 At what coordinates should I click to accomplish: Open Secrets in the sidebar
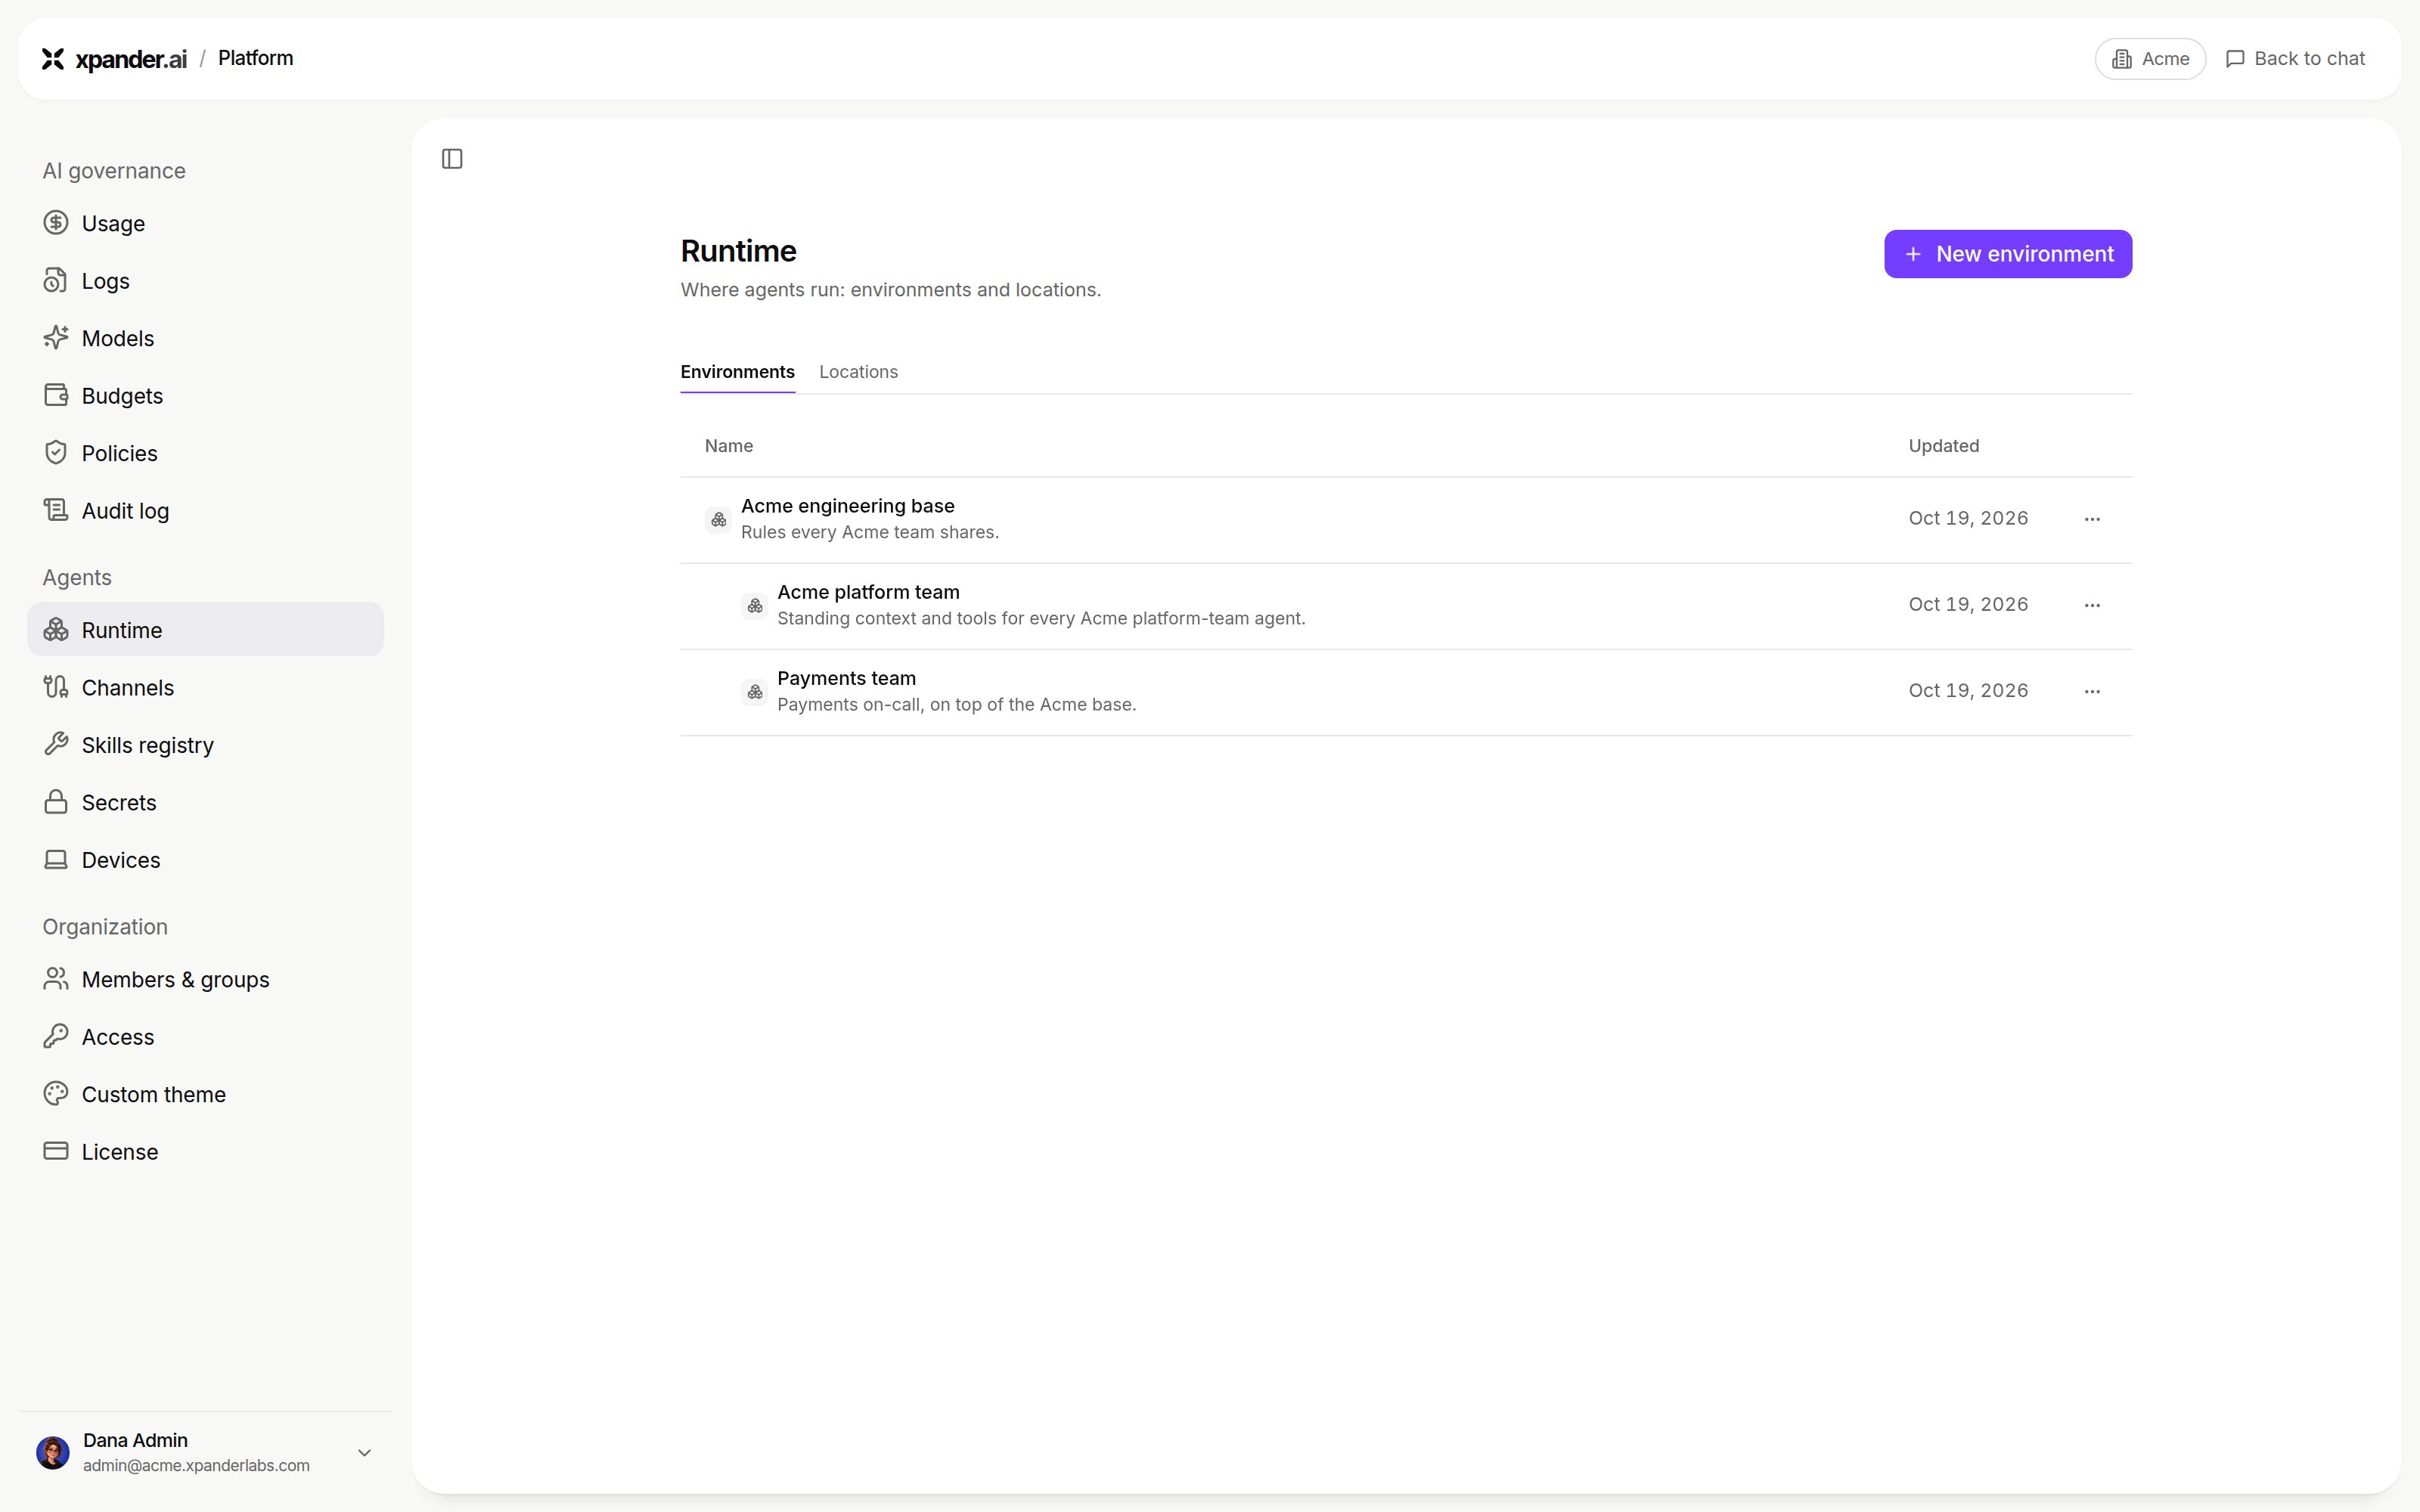[x=205, y=802]
